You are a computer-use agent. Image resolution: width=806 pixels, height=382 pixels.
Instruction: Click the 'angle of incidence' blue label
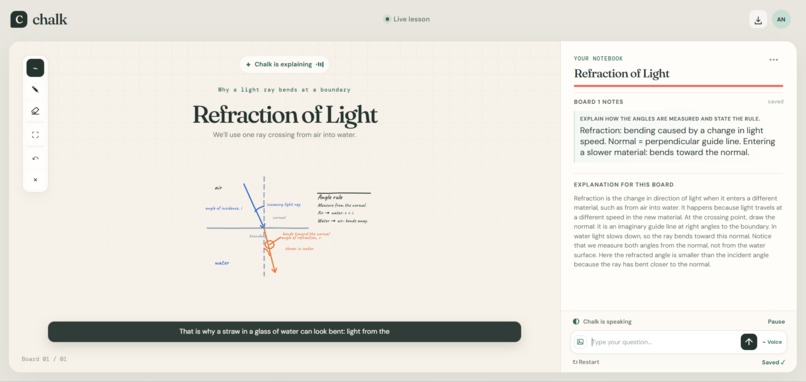click(x=224, y=209)
